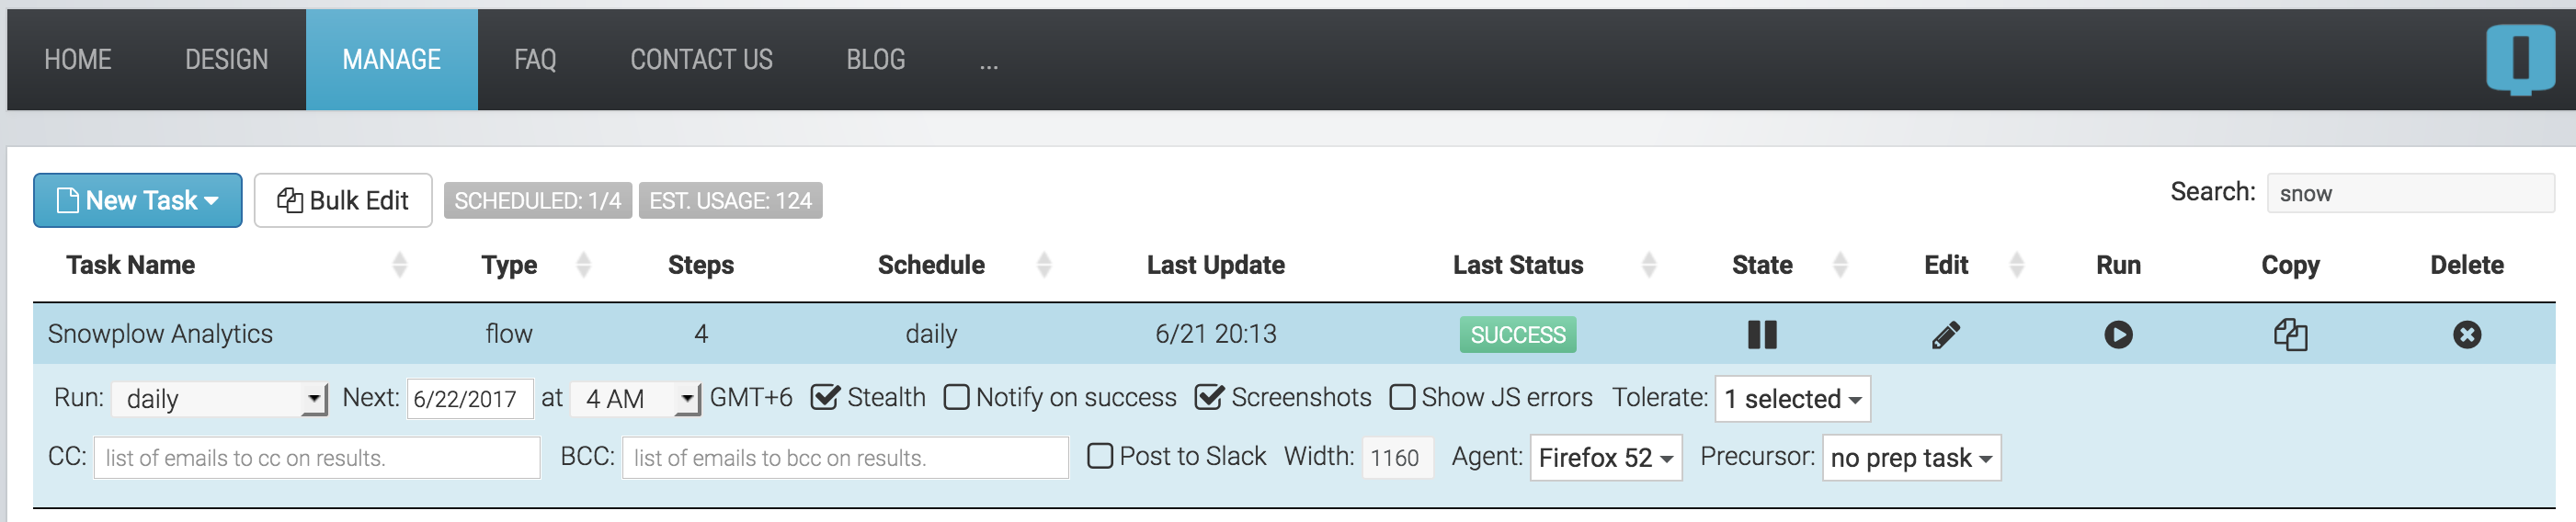Screen dimensions: 2576x522
Task: Click the SUCCESS status badge
Action: [x=1518, y=335]
